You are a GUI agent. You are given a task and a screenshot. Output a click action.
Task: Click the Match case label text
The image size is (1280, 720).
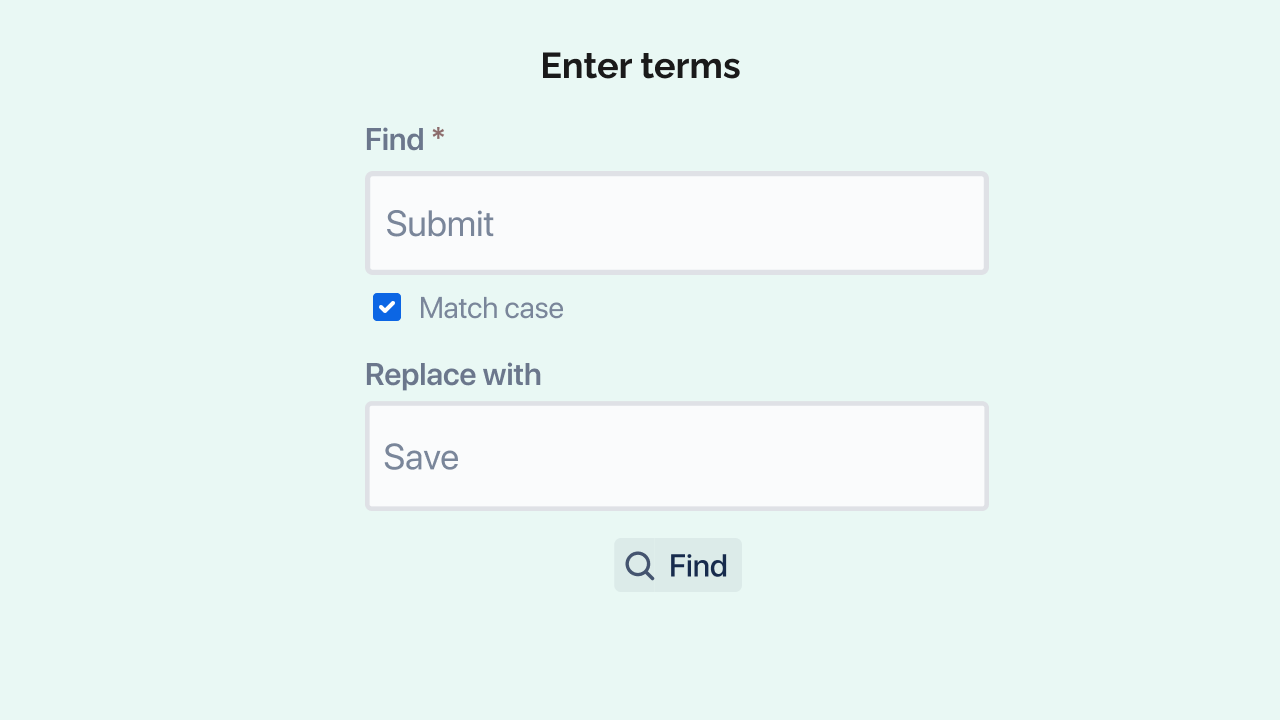491,308
